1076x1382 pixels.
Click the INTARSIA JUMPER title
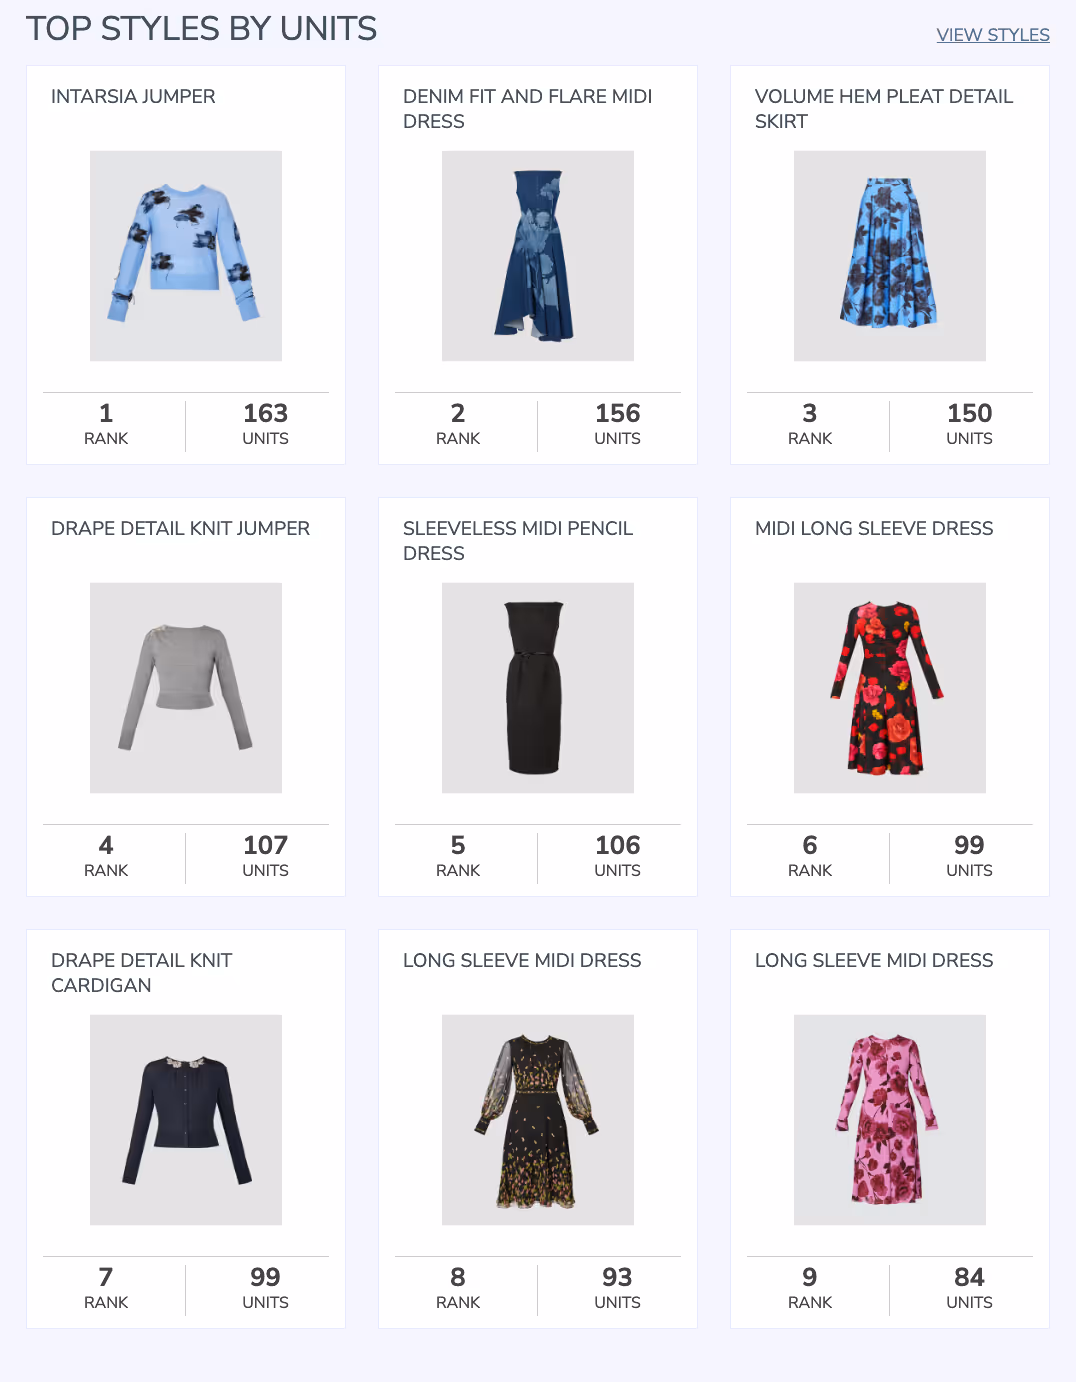pyautogui.click(x=133, y=97)
